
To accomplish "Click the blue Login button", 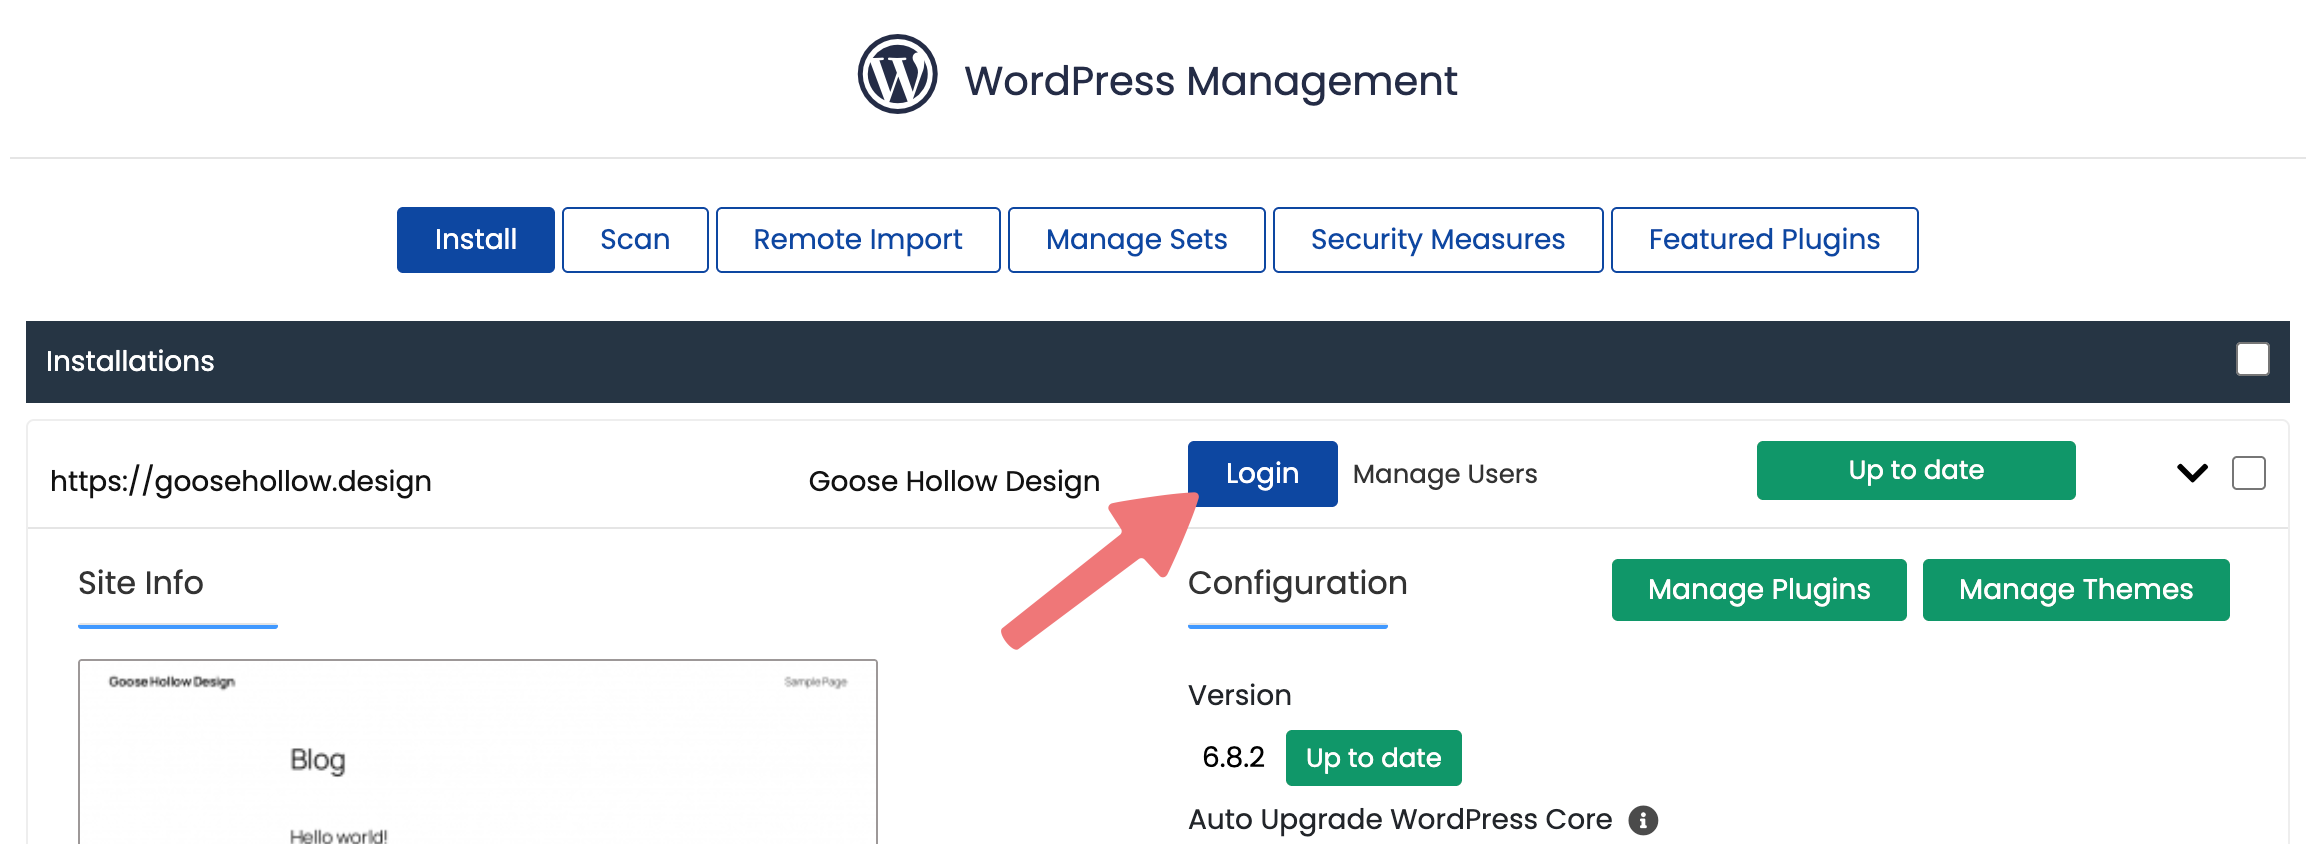I will (x=1262, y=474).
